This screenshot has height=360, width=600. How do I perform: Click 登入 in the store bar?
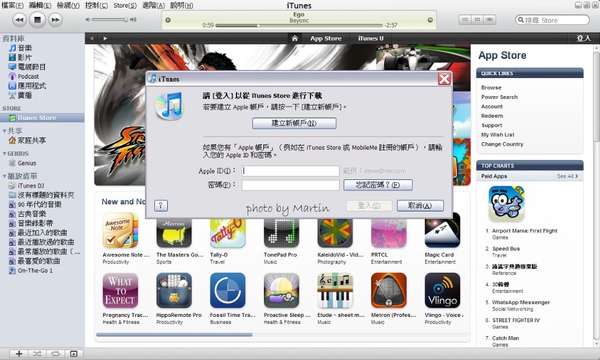(x=584, y=38)
